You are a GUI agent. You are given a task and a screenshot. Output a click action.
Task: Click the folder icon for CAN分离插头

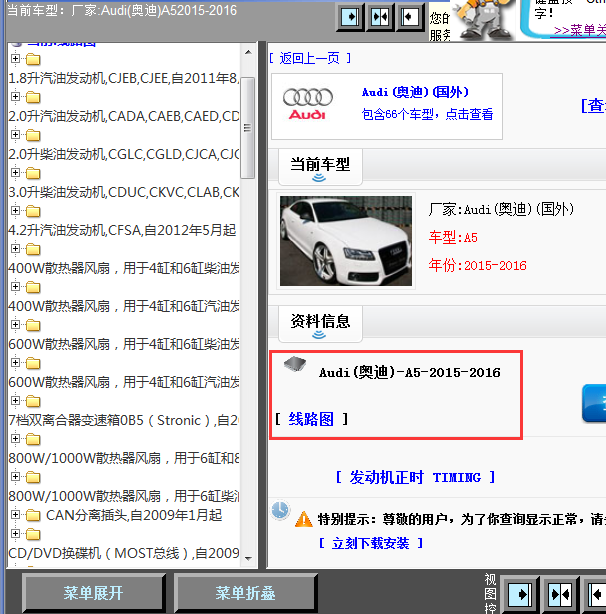33,515
